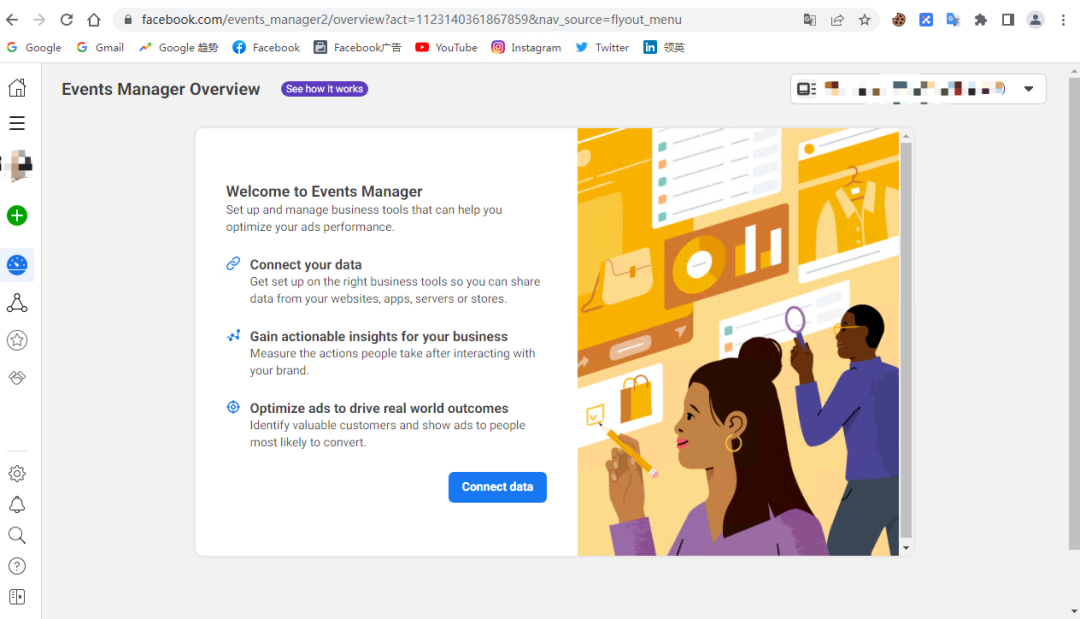Open the Chrome three-dot menu
The height and width of the screenshot is (619, 1080).
click(x=1063, y=20)
